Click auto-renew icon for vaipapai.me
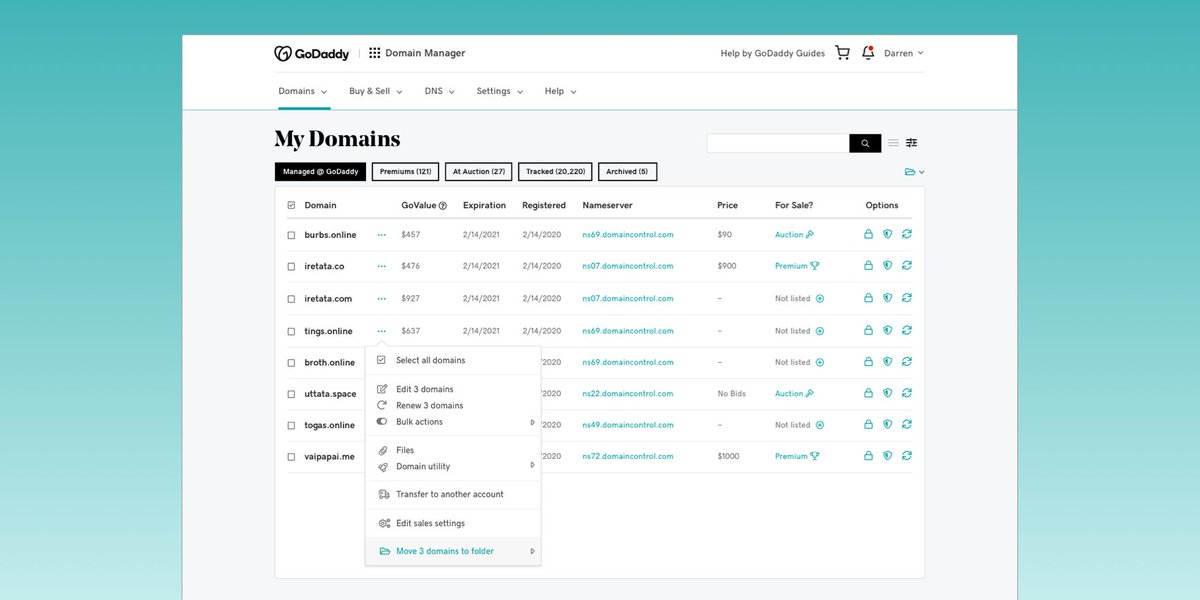The width and height of the screenshot is (1200, 600). coord(906,456)
